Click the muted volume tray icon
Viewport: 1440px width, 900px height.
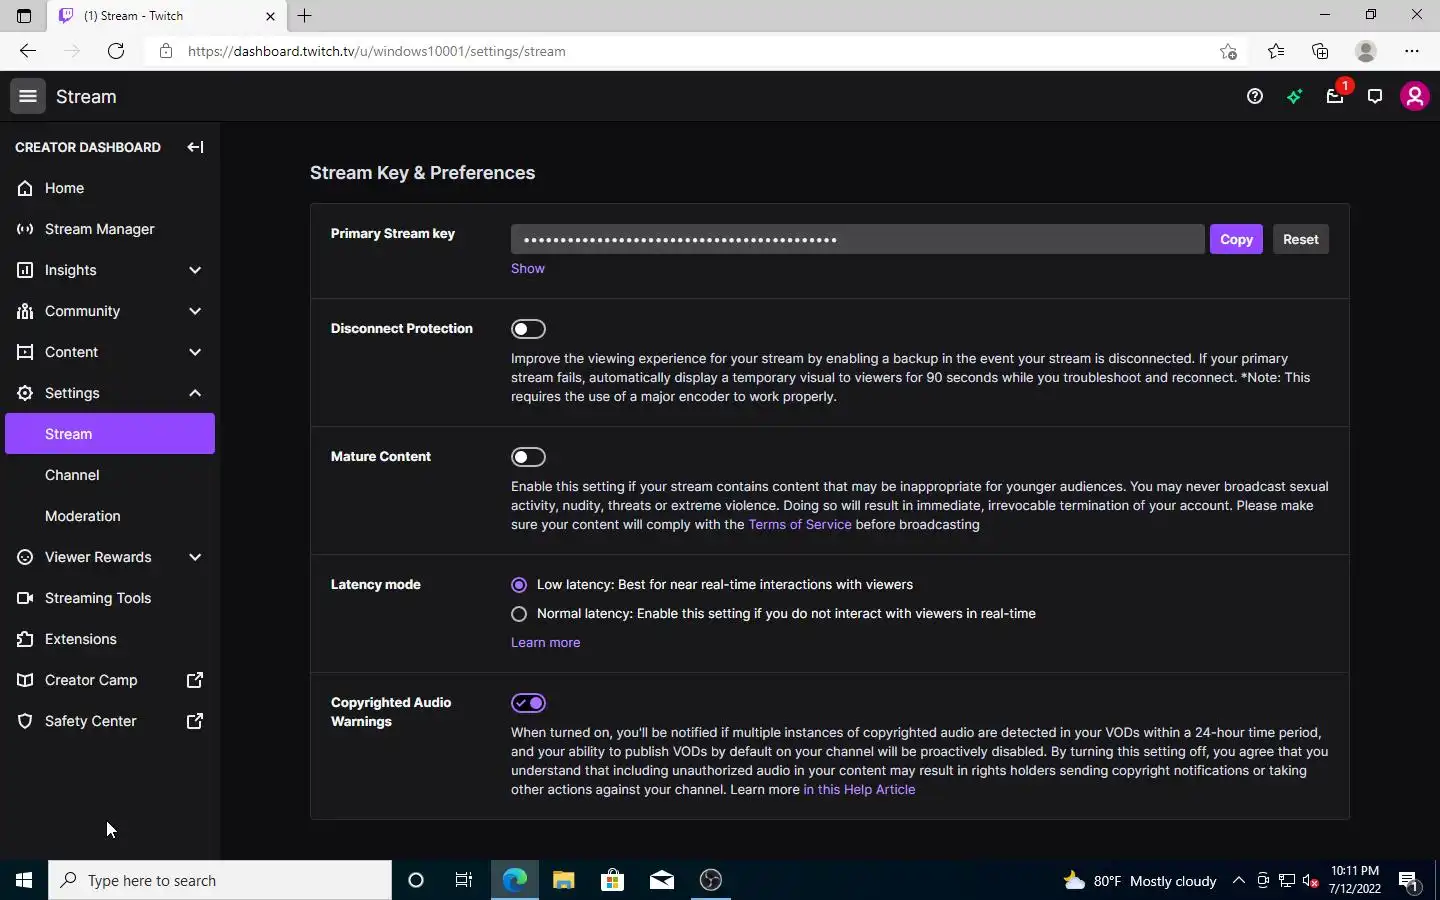click(1311, 881)
